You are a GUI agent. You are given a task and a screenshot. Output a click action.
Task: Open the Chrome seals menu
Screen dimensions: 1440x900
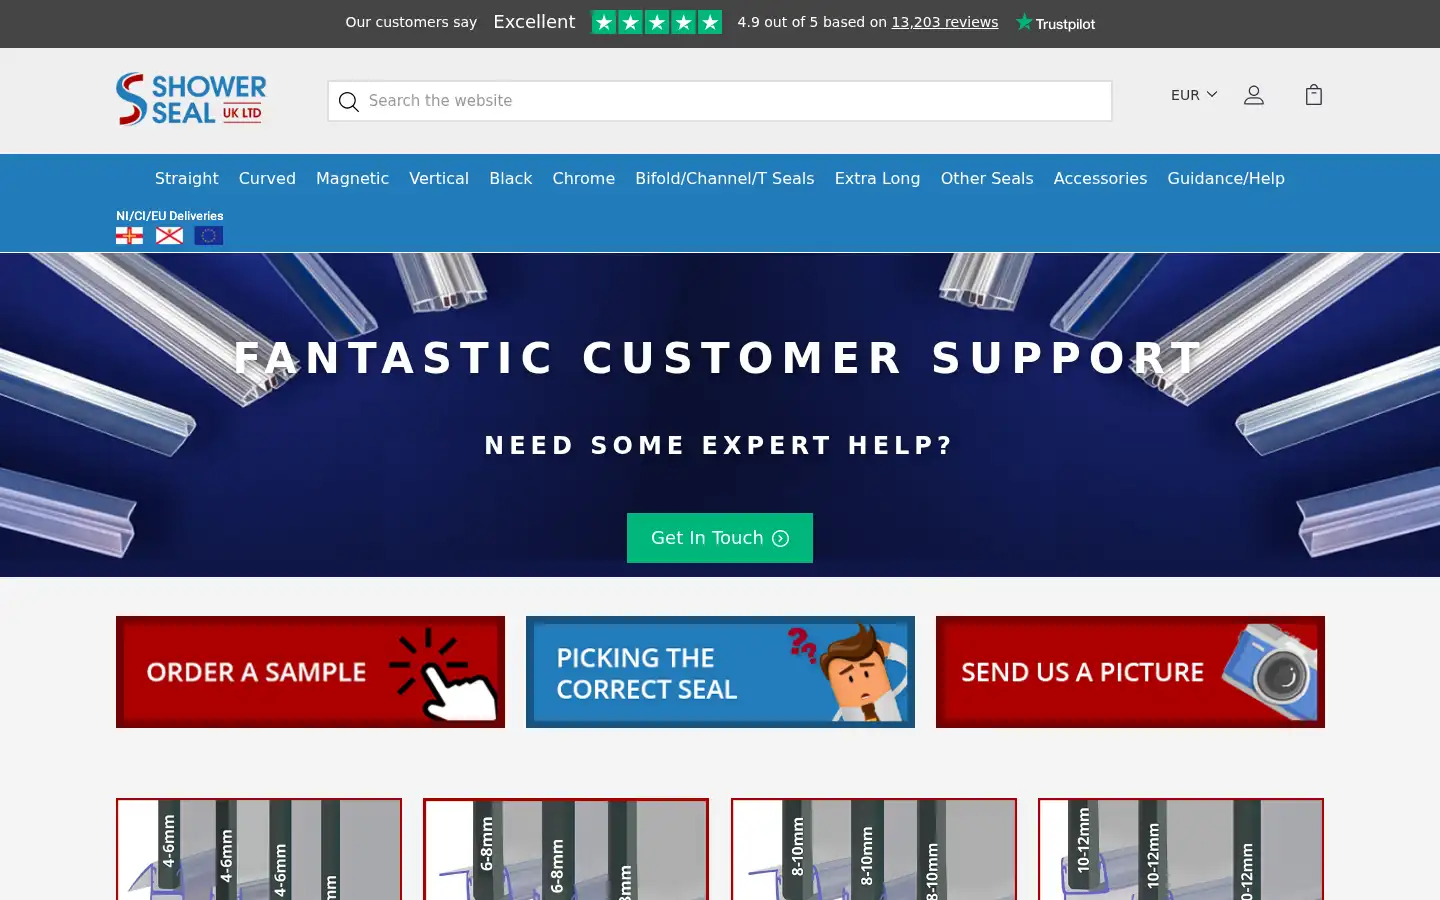click(584, 178)
